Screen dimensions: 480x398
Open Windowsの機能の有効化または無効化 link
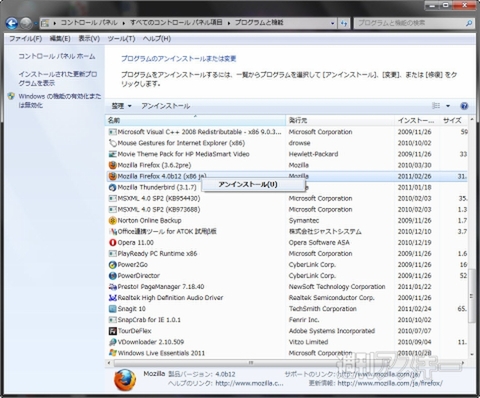click(60, 101)
